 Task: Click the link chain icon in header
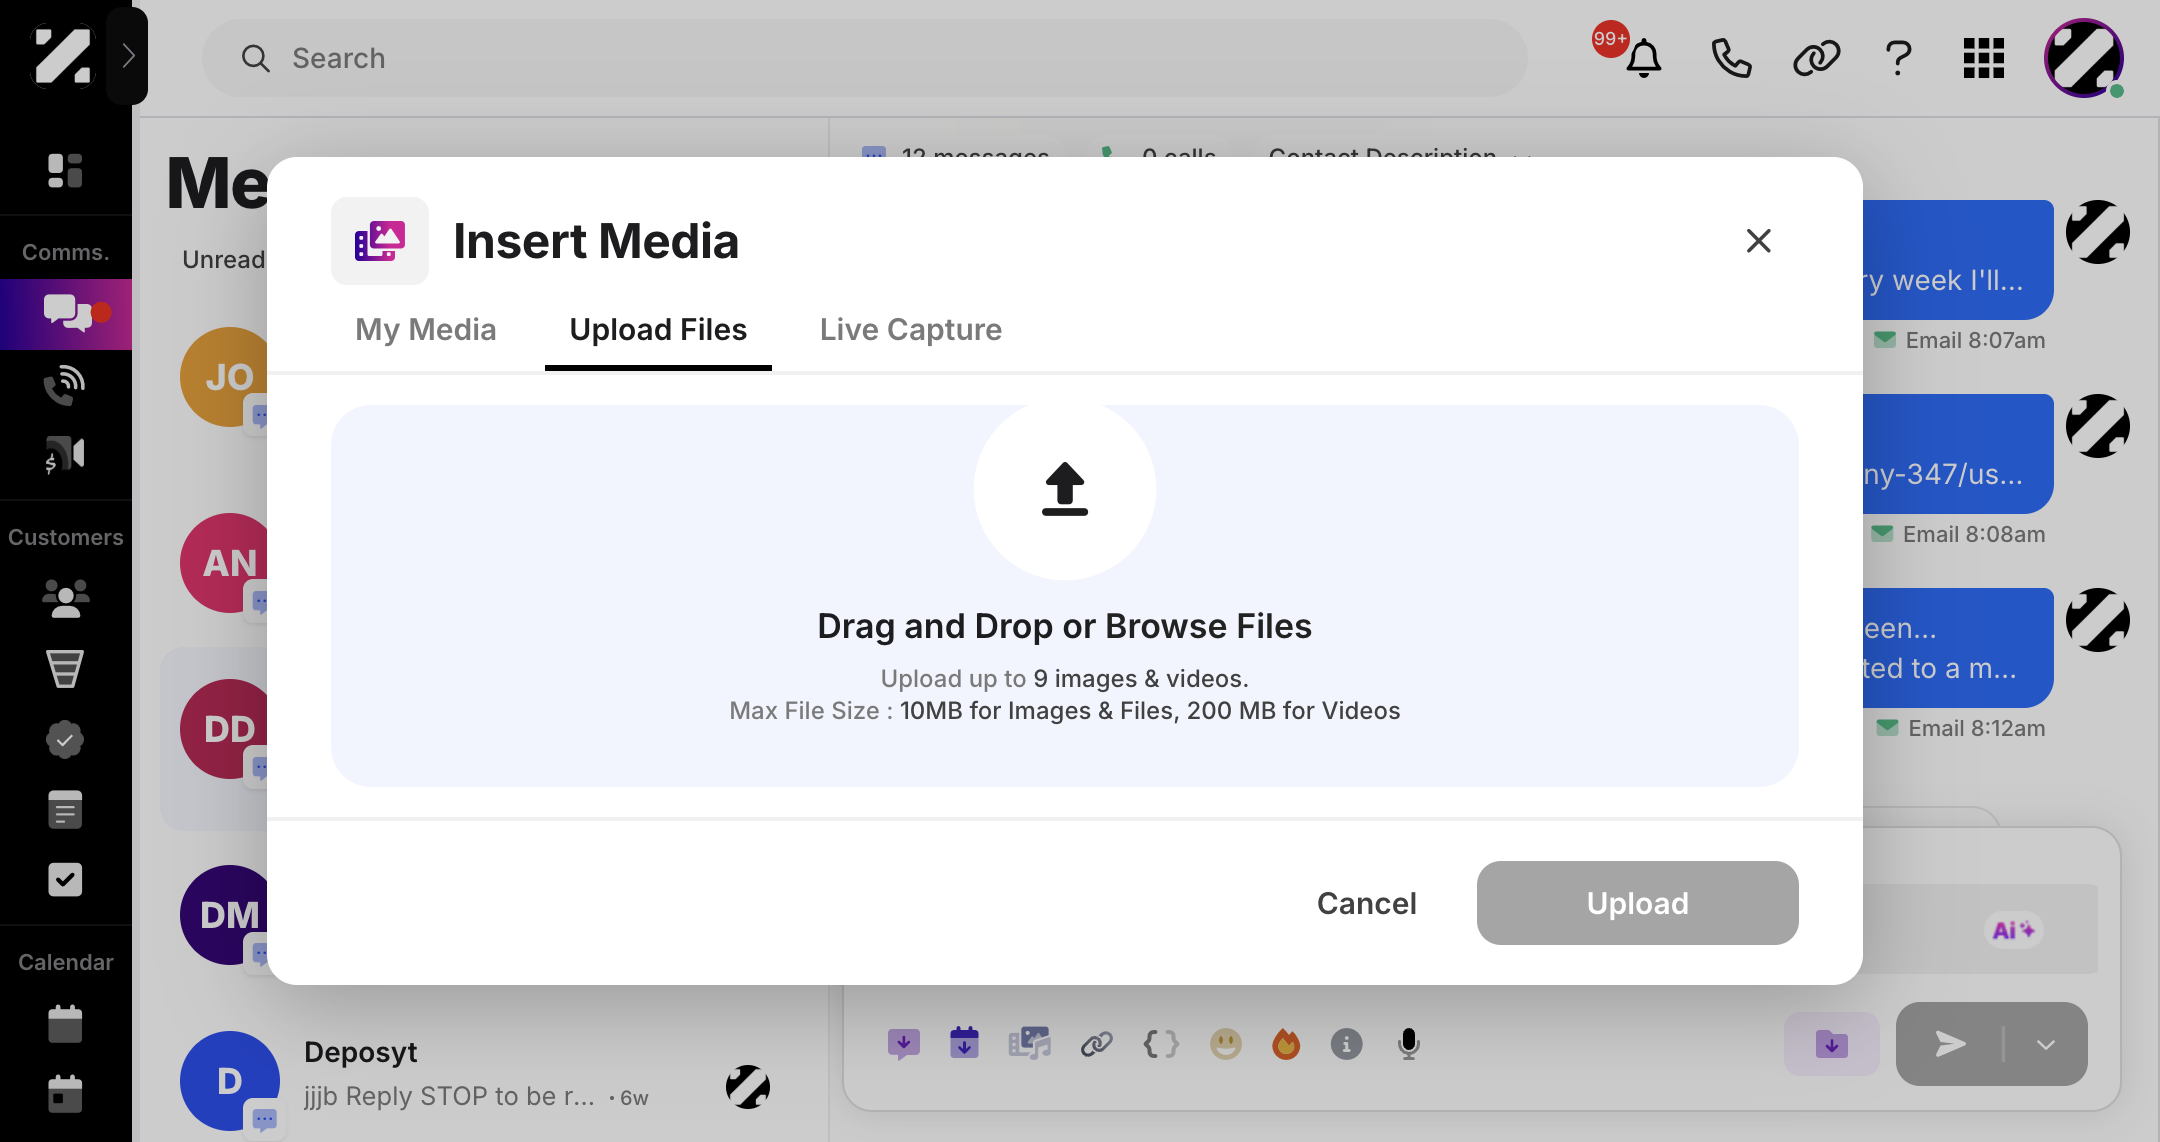point(1816,58)
